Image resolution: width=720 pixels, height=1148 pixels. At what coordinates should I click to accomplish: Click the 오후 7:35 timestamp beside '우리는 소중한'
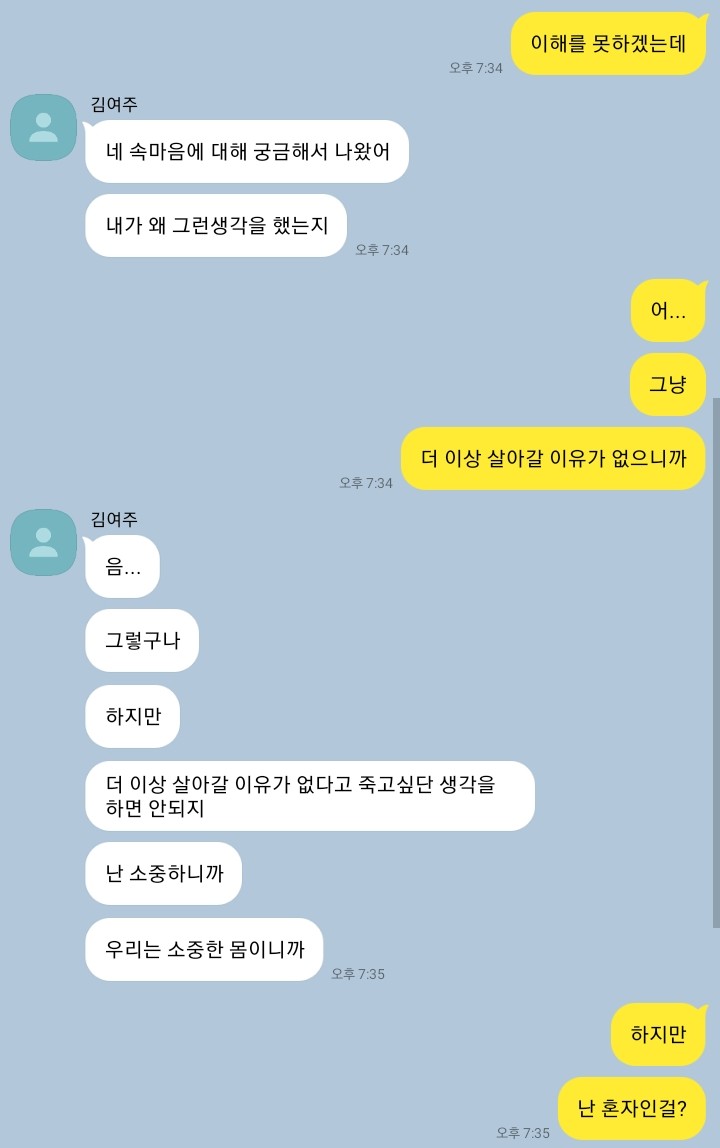pyautogui.click(x=358, y=974)
